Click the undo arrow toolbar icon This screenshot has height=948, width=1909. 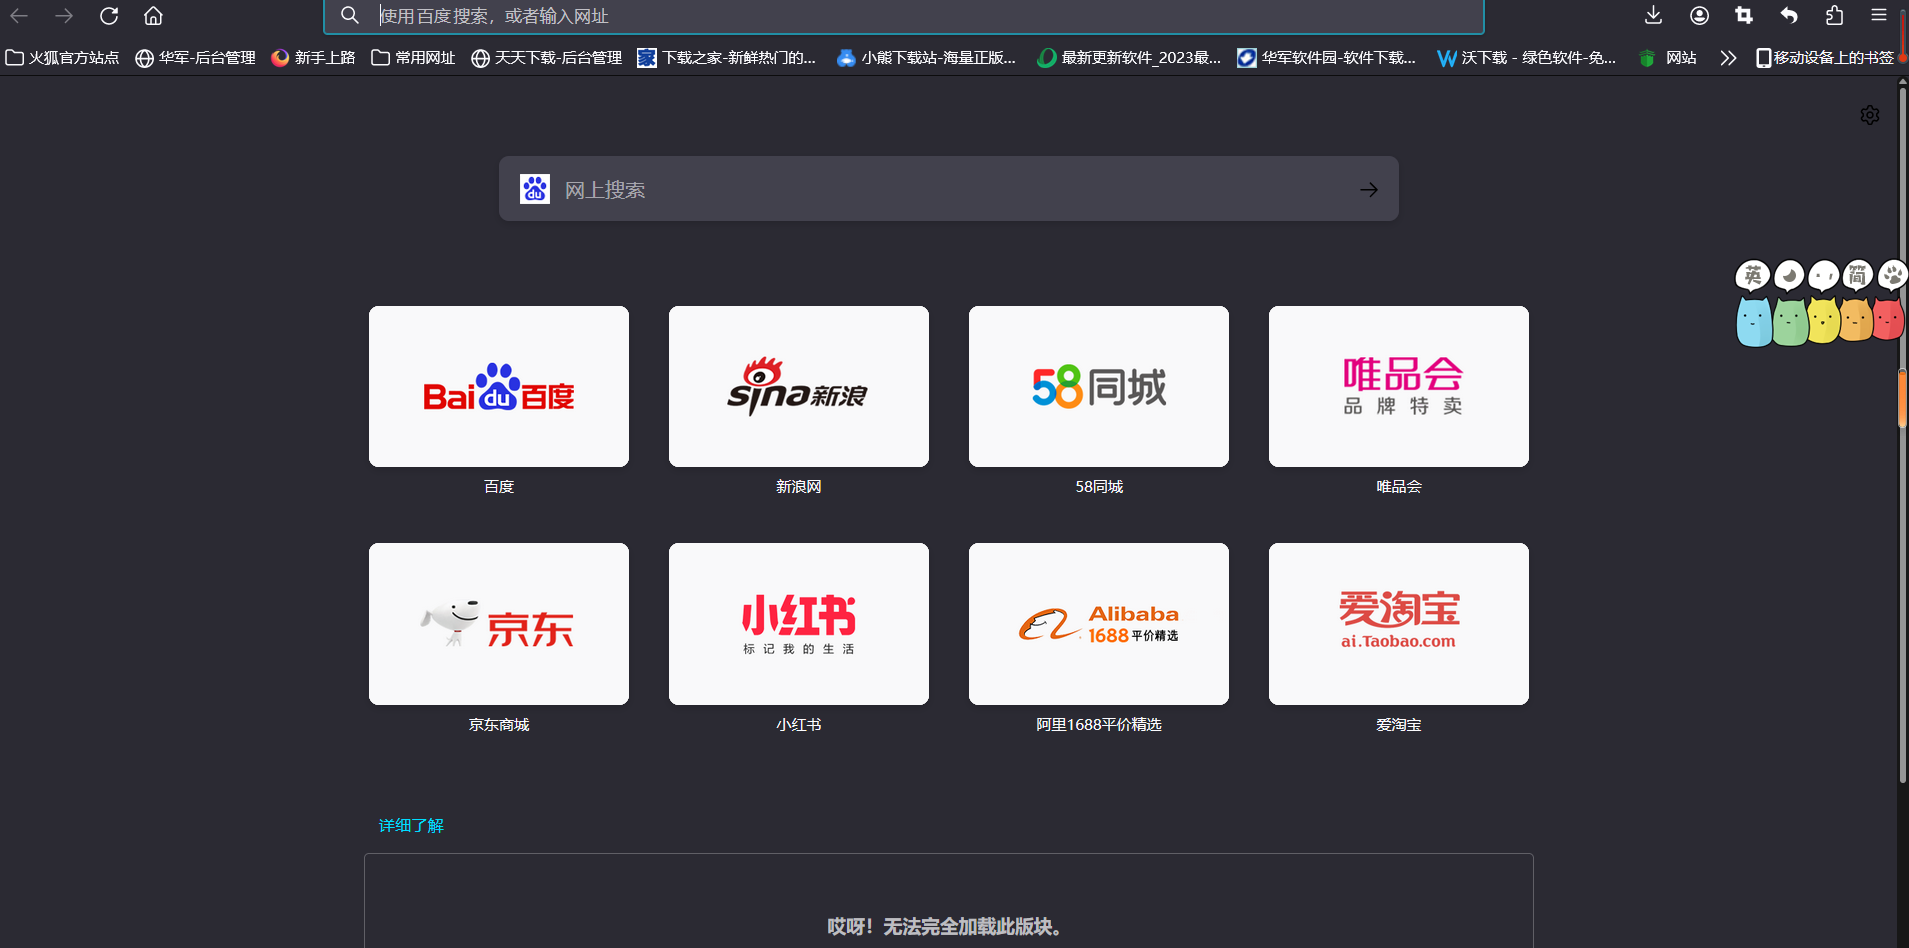click(1789, 15)
